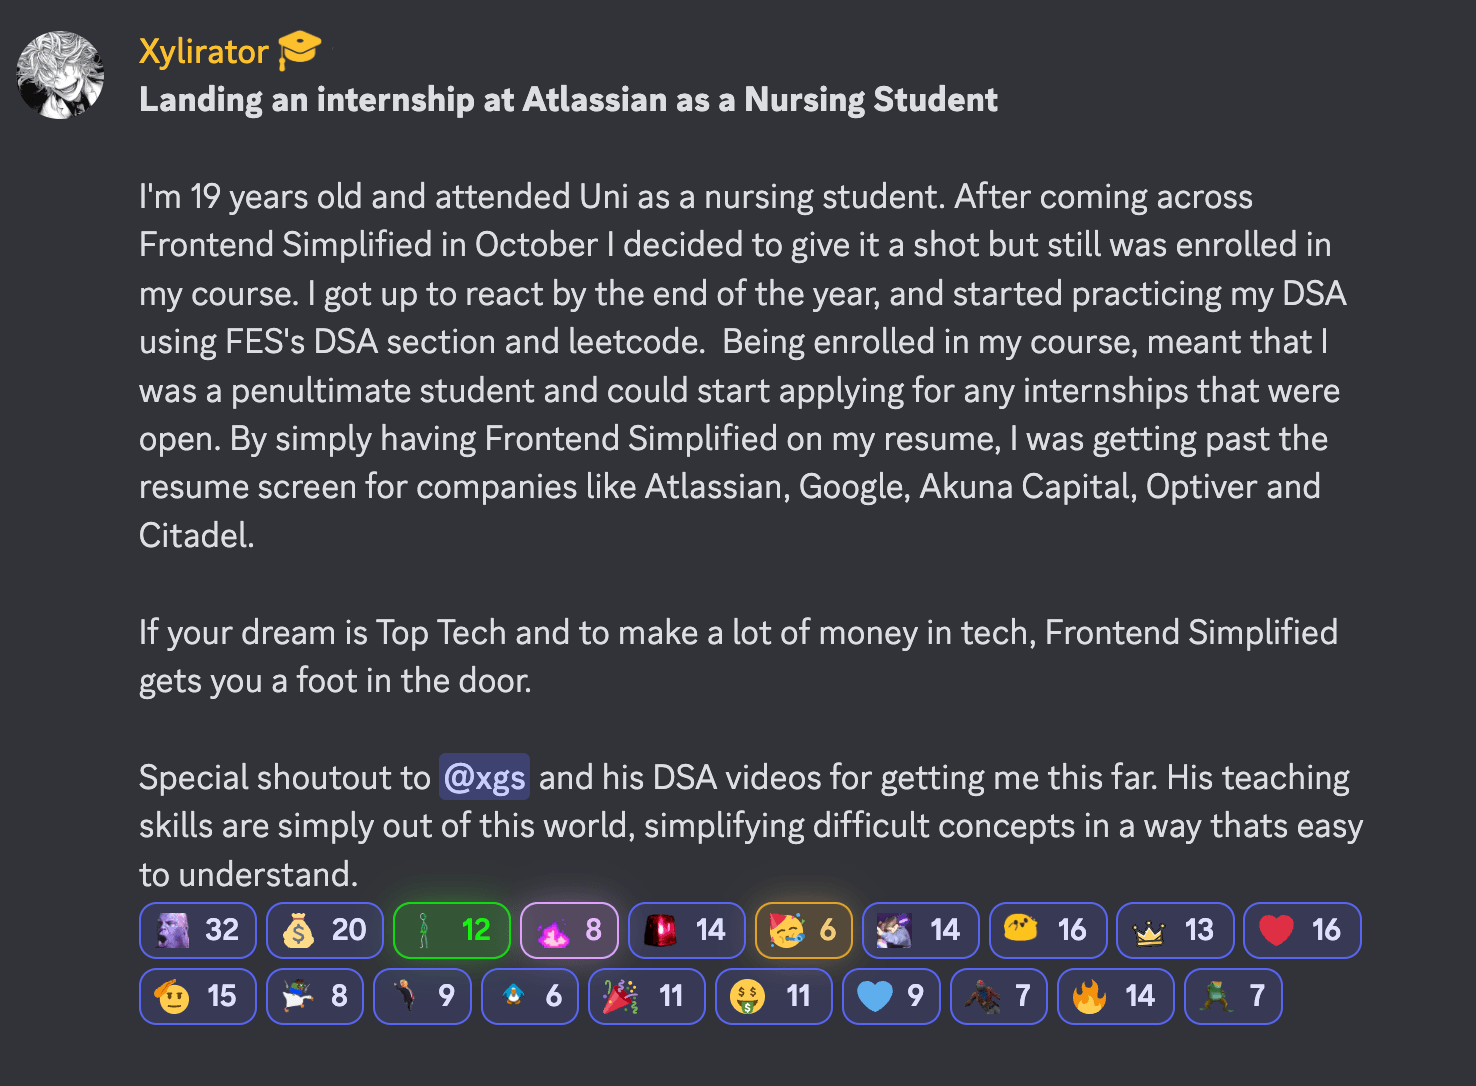Click the crown reaction with 13
This screenshot has width=1476, height=1086.
pyautogui.click(x=1174, y=930)
